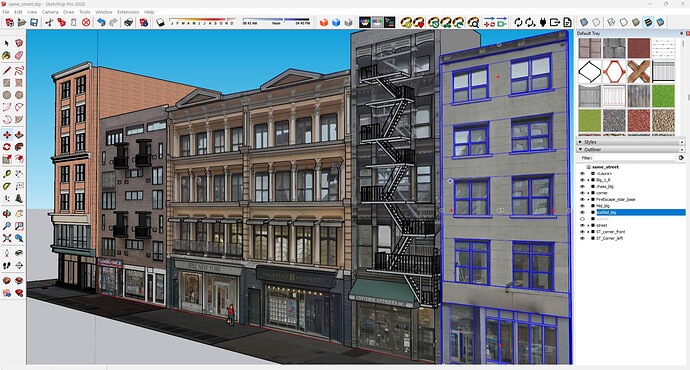The height and width of the screenshot is (370, 690).
Task: Save the model with the floppy icon
Action: pyautogui.click(x=34, y=22)
